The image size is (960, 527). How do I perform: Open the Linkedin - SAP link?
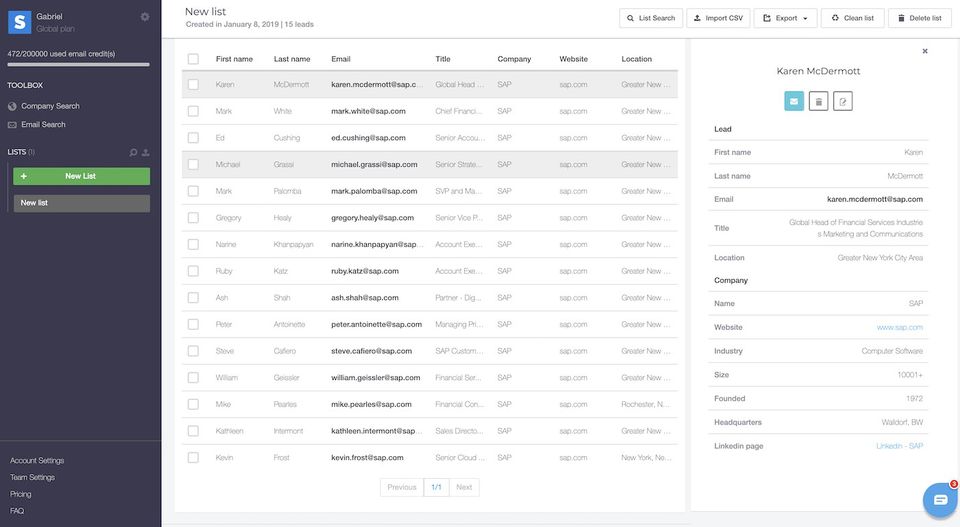coord(899,446)
